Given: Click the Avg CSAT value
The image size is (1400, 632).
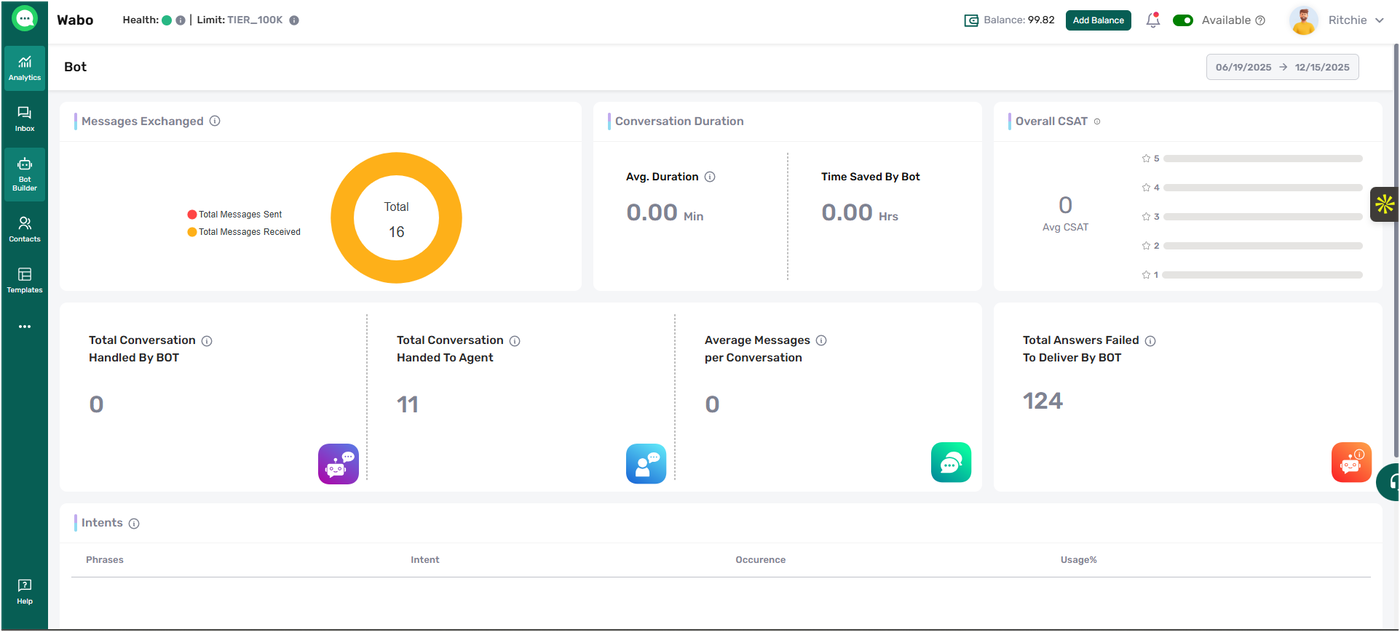Looking at the screenshot, I should 1065,205.
